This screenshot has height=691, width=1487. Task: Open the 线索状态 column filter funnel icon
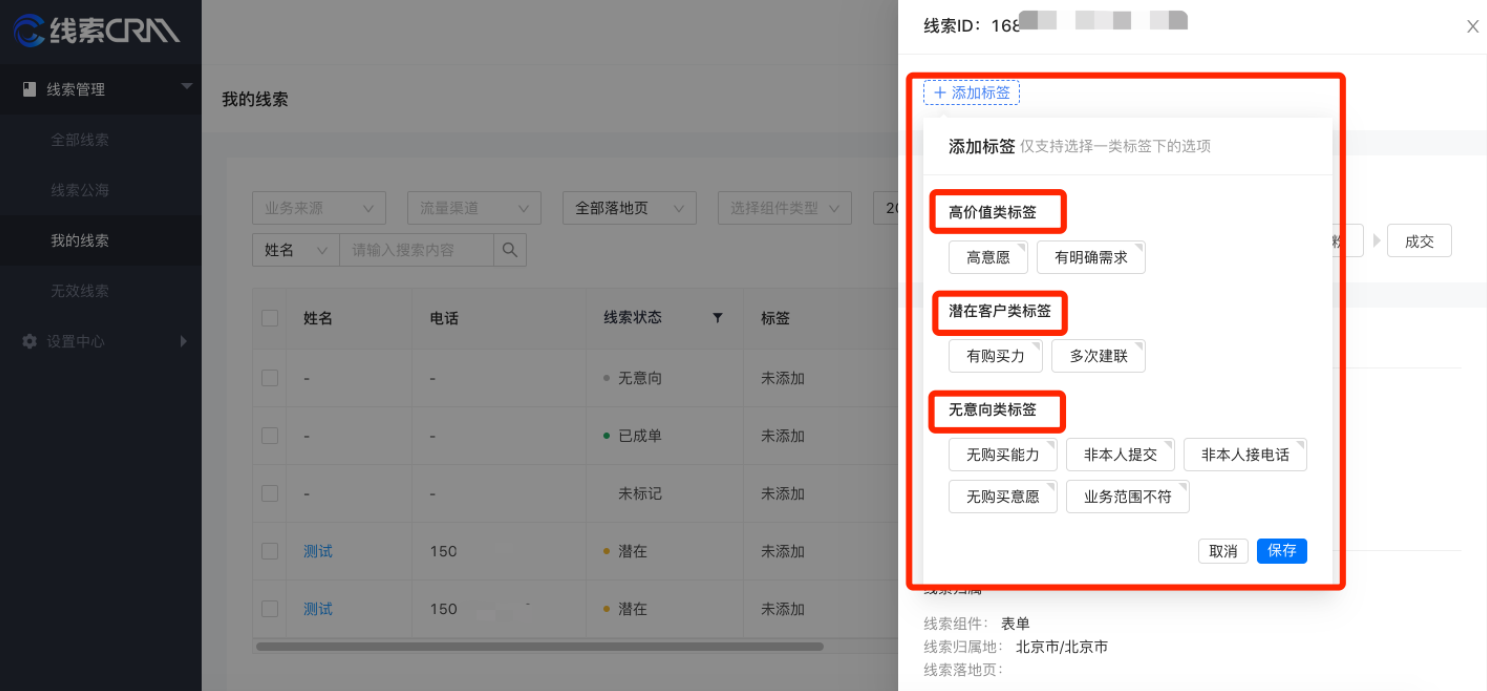pyautogui.click(x=717, y=318)
